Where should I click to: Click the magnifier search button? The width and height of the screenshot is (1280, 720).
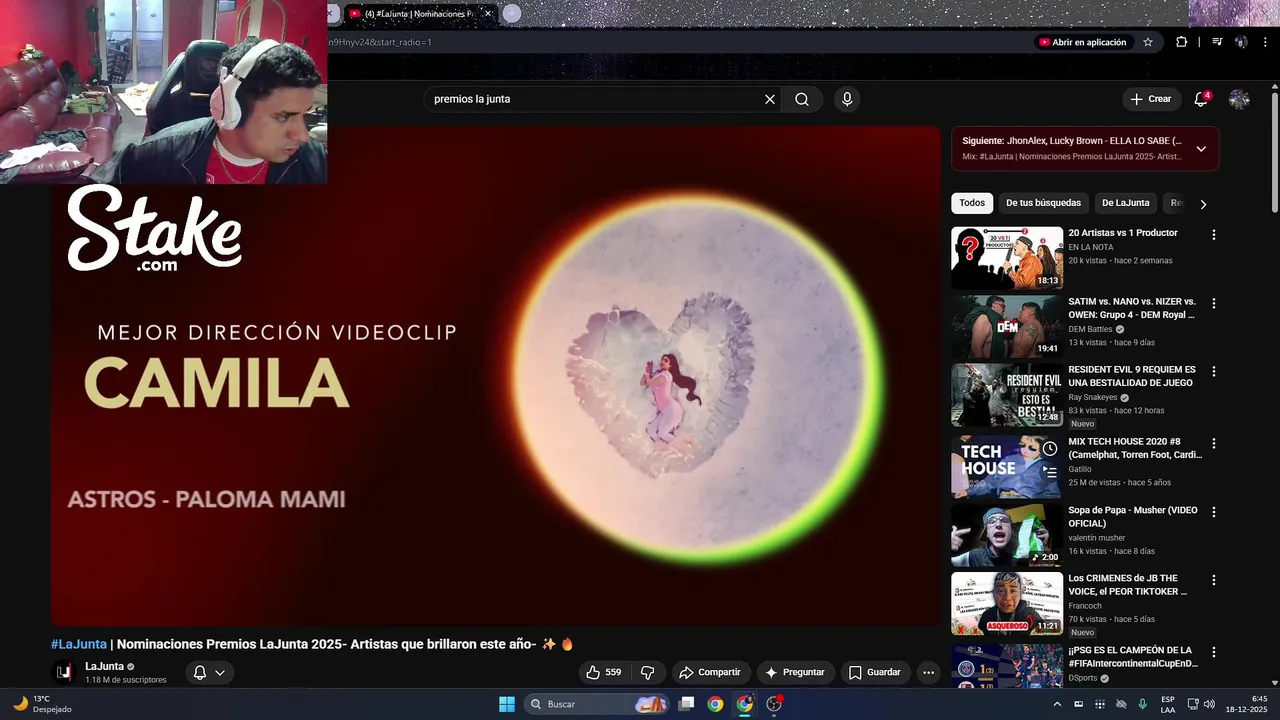[802, 99]
